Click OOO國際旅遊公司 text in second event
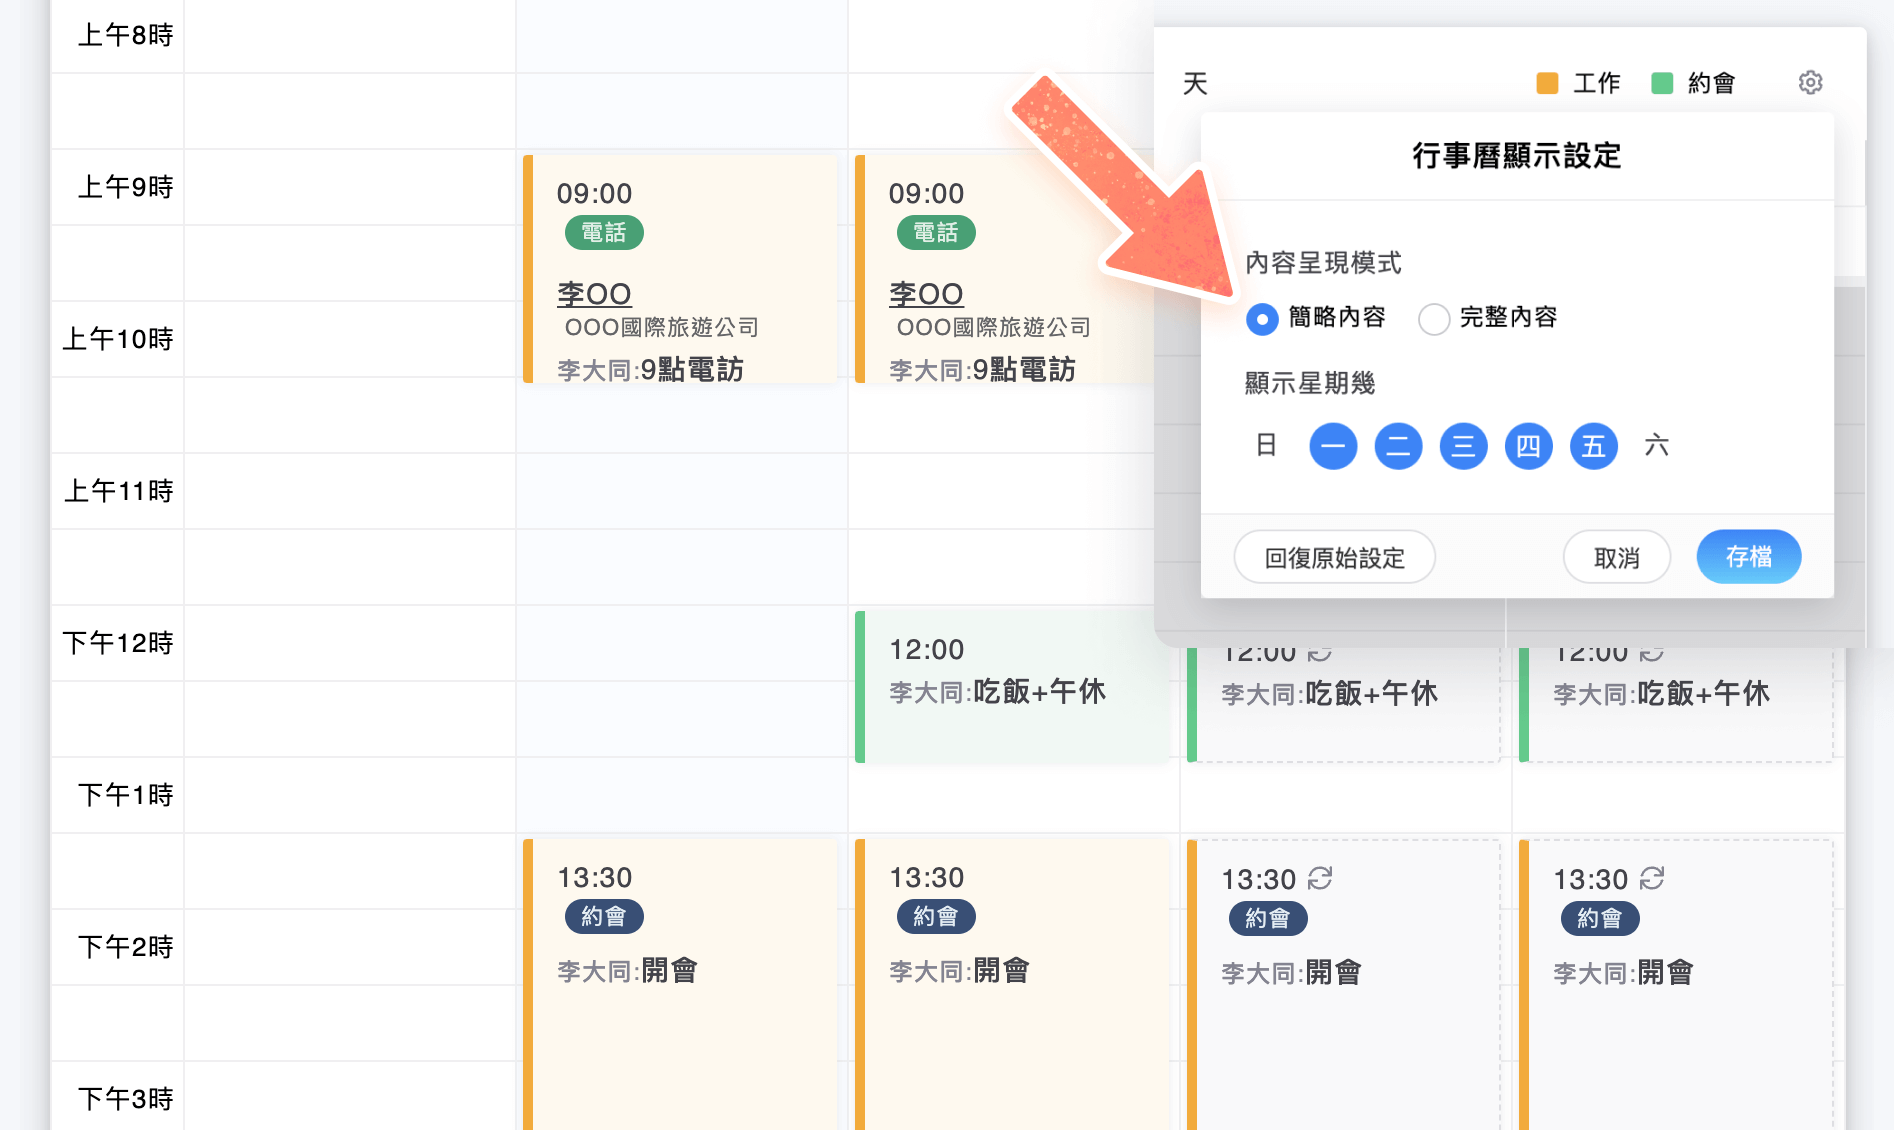The image size is (1894, 1130). 993,328
